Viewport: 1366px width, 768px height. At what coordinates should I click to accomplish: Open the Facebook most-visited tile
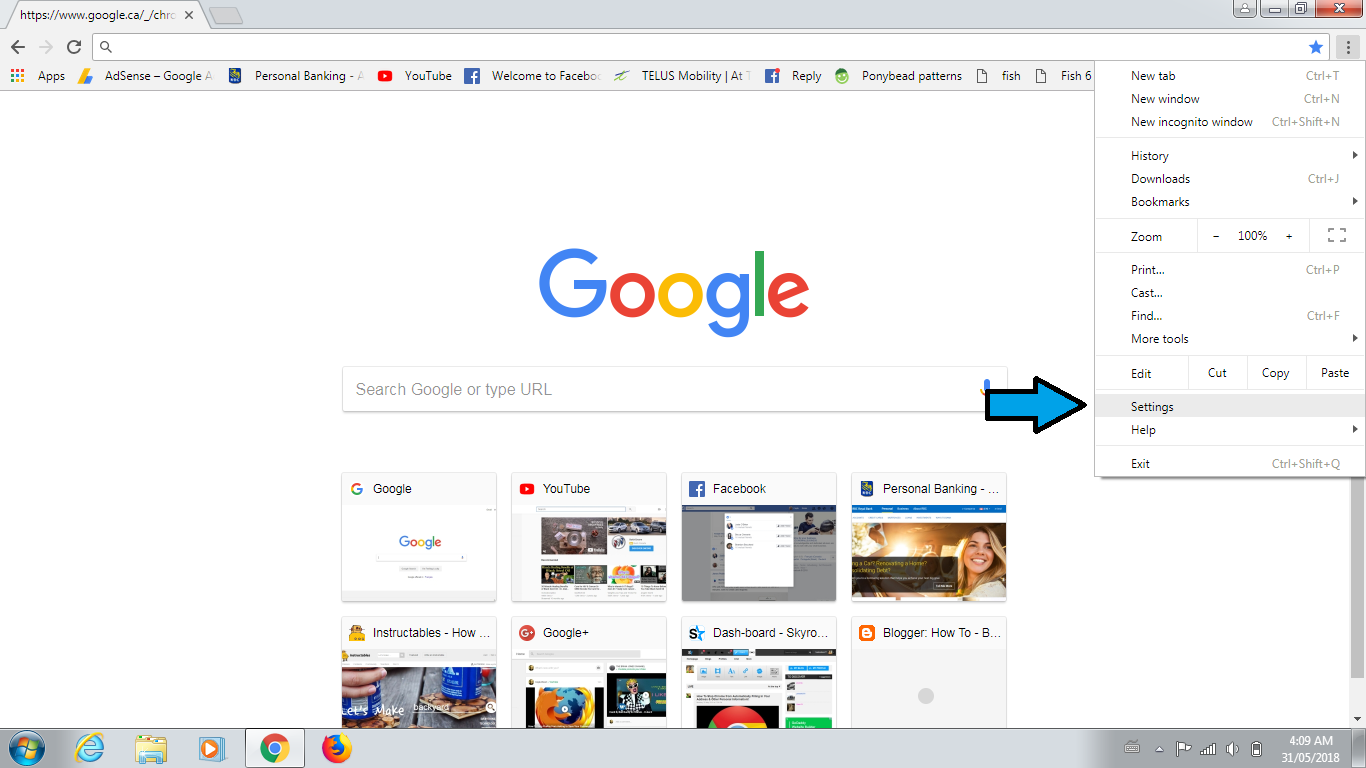759,537
